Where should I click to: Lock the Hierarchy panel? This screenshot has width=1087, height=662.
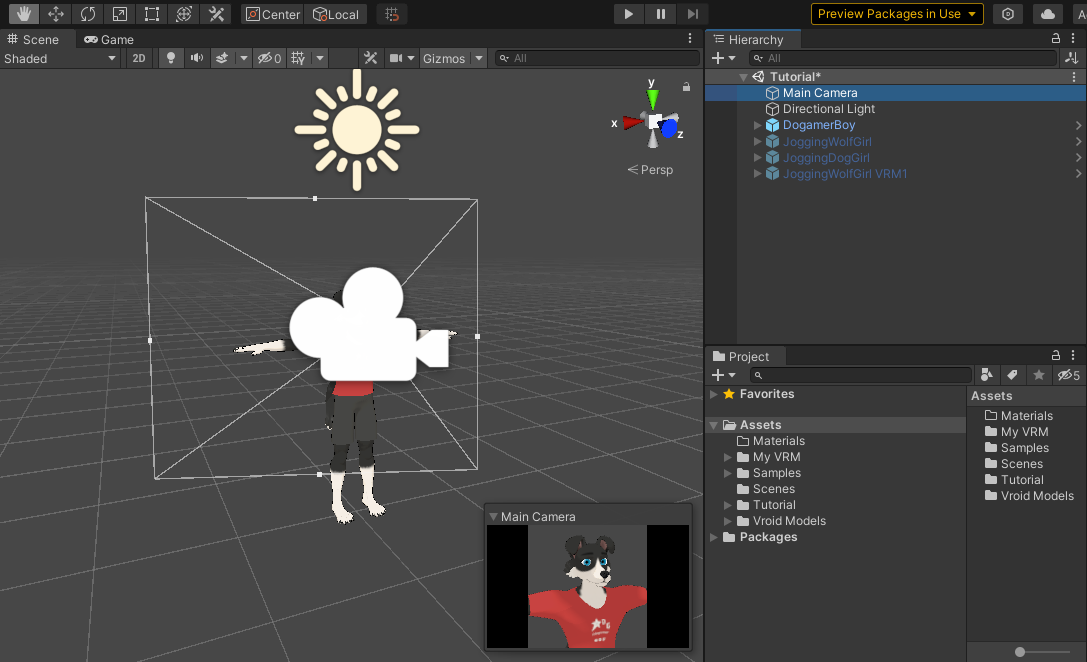pyautogui.click(x=1056, y=39)
